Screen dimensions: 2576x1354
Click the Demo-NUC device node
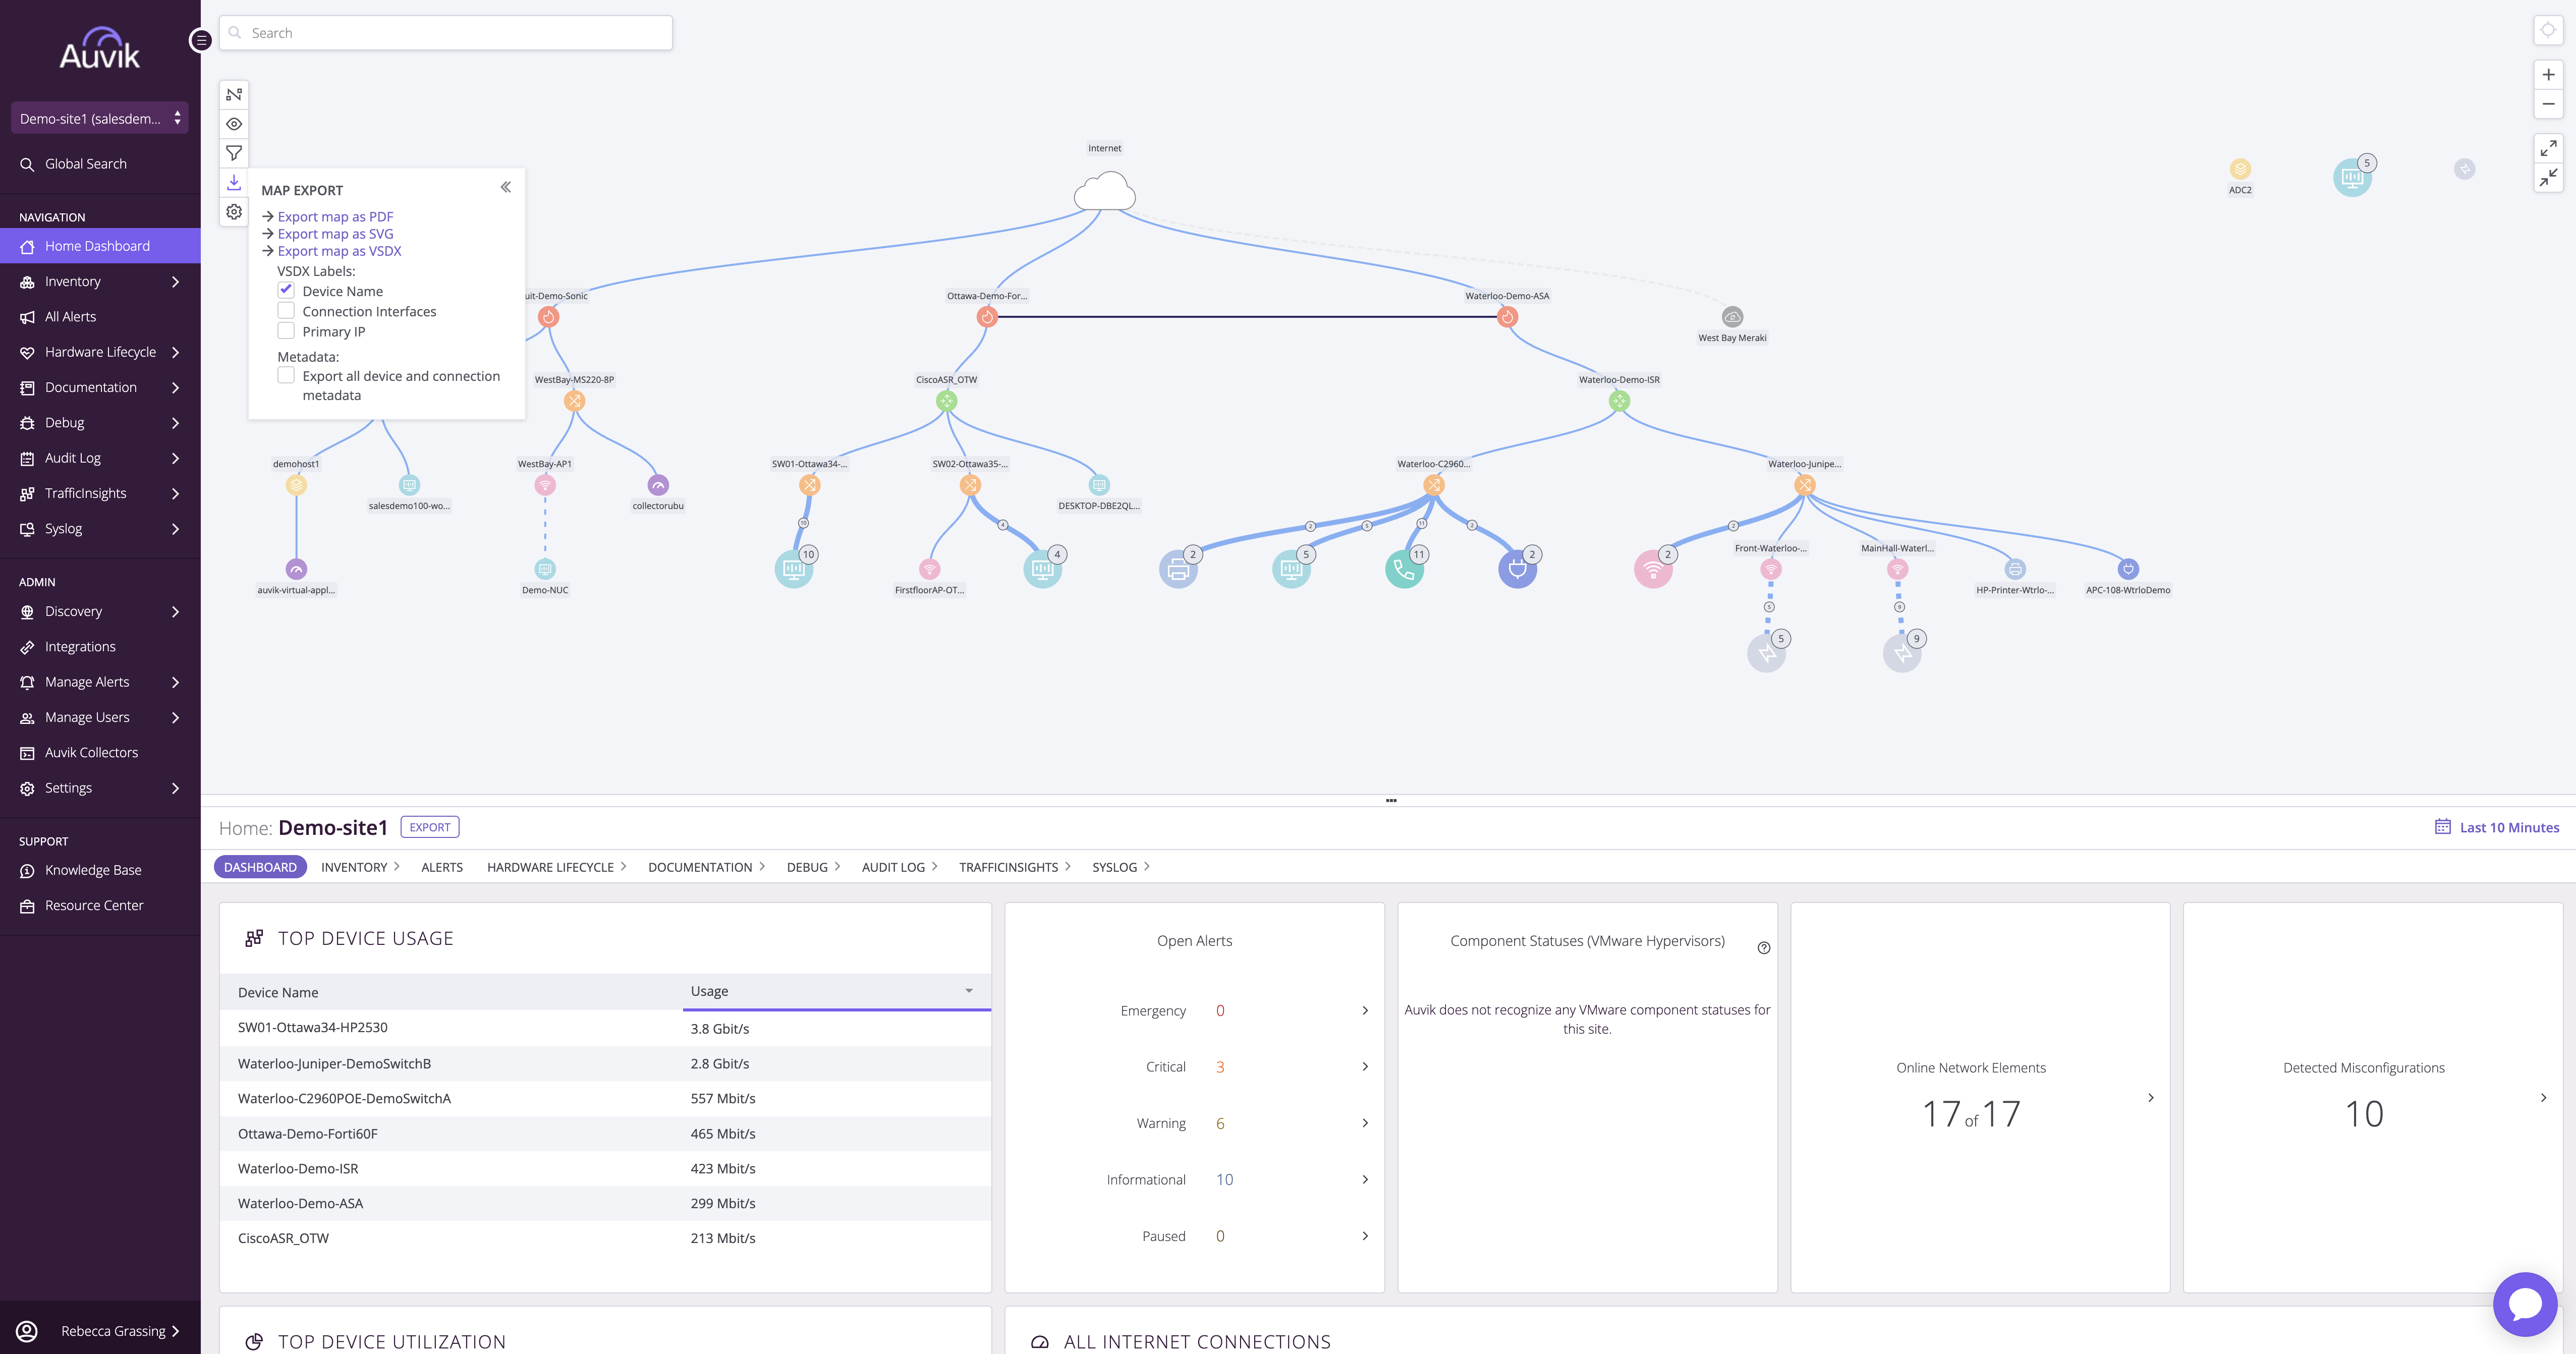pyautogui.click(x=545, y=569)
